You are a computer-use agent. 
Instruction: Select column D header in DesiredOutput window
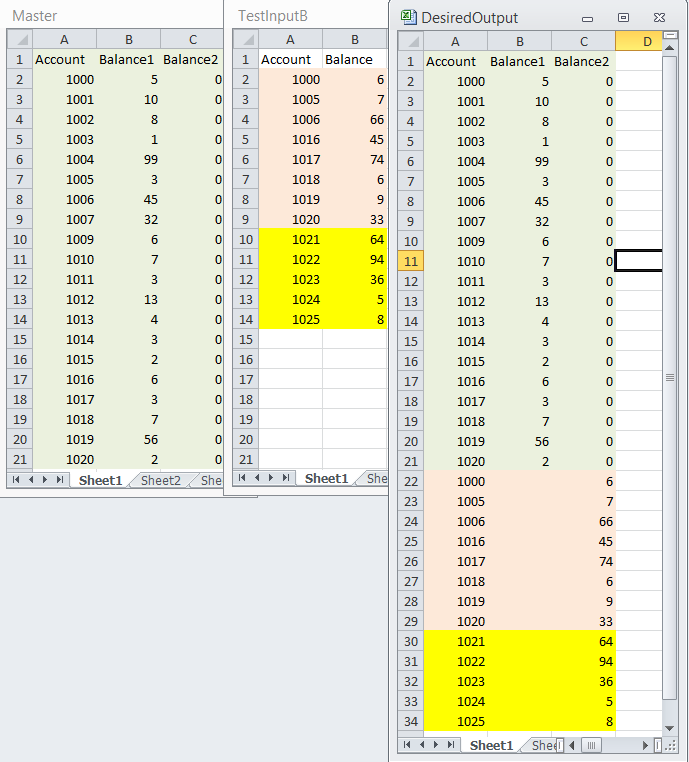point(639,41)
